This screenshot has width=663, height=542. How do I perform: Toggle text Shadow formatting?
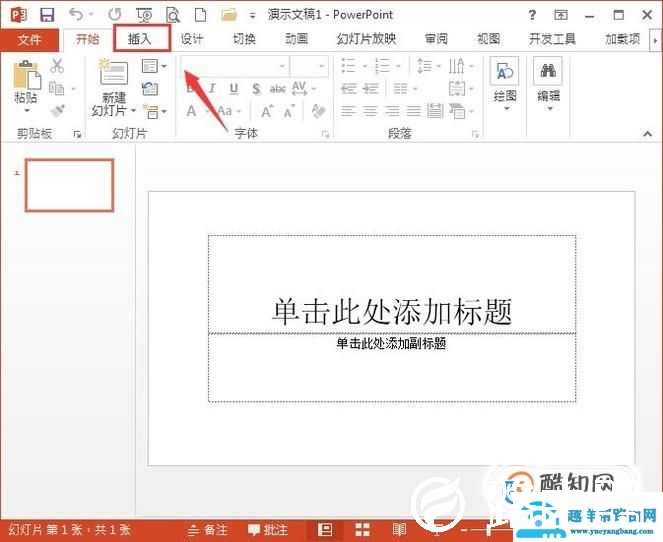(x=256, y=89)
